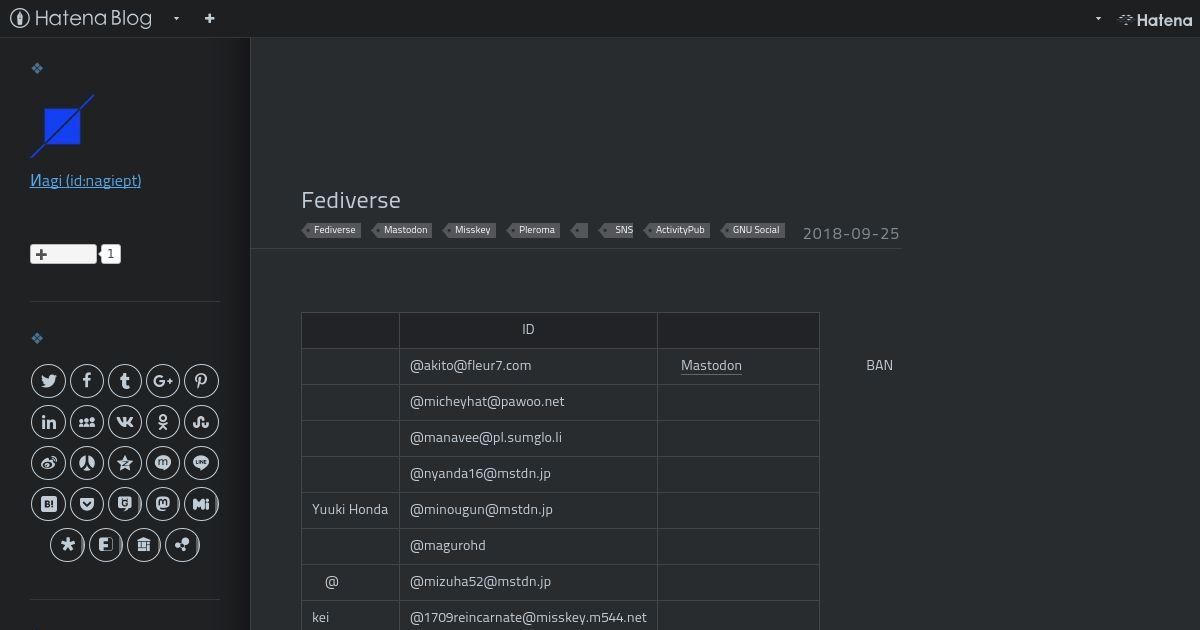This screenshot has height=630, width=1200.
Task: Follow the Mastodon link in table
Action: [x=711, y=366]
